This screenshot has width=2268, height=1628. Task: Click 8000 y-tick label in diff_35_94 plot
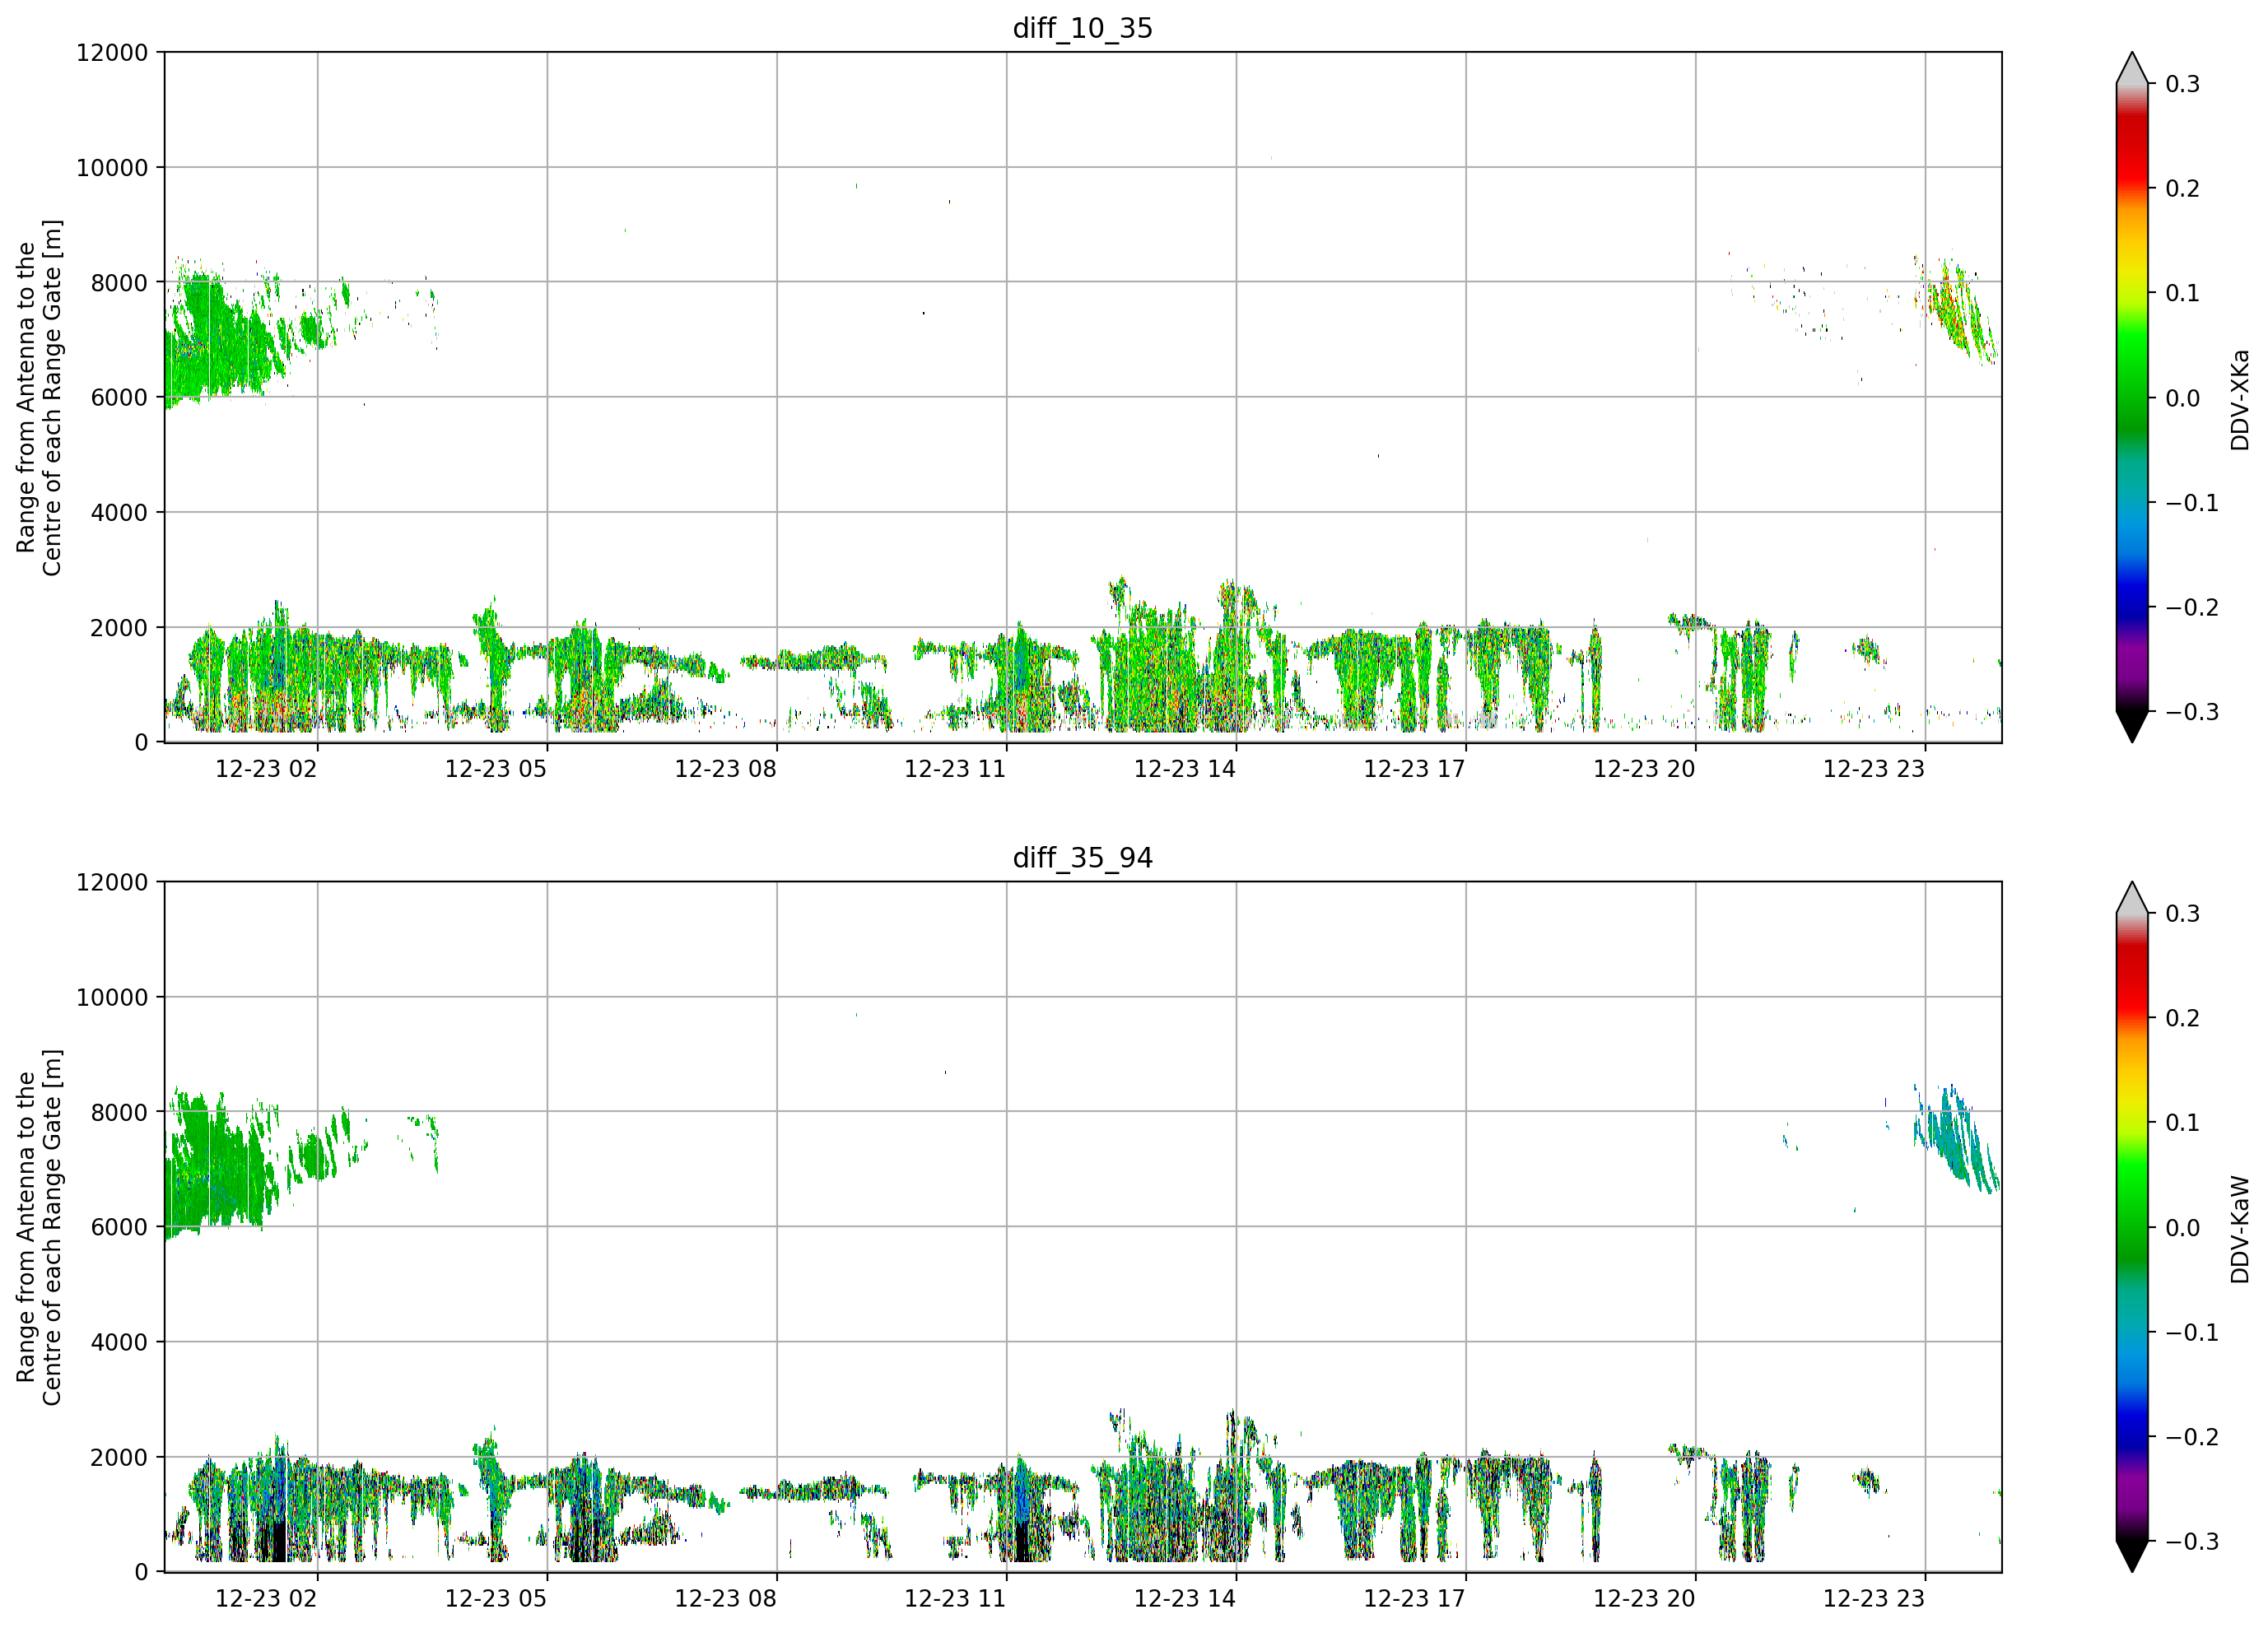tap(119, 1112)
